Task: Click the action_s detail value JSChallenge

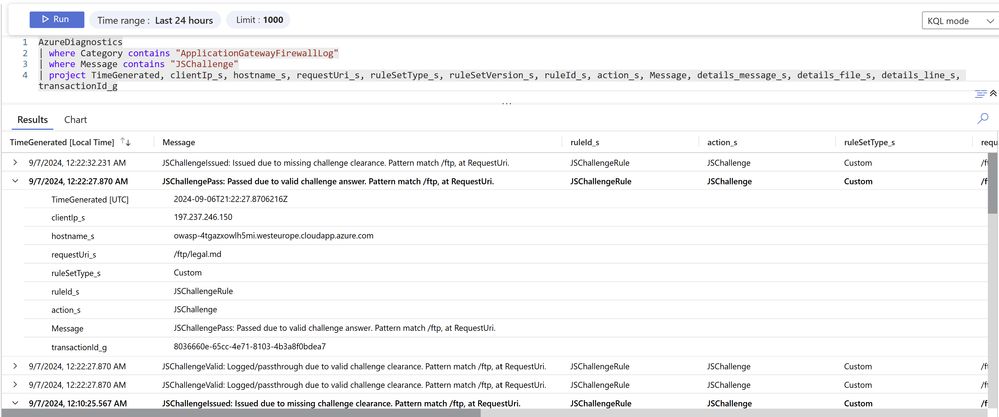Action: point(195,309)
